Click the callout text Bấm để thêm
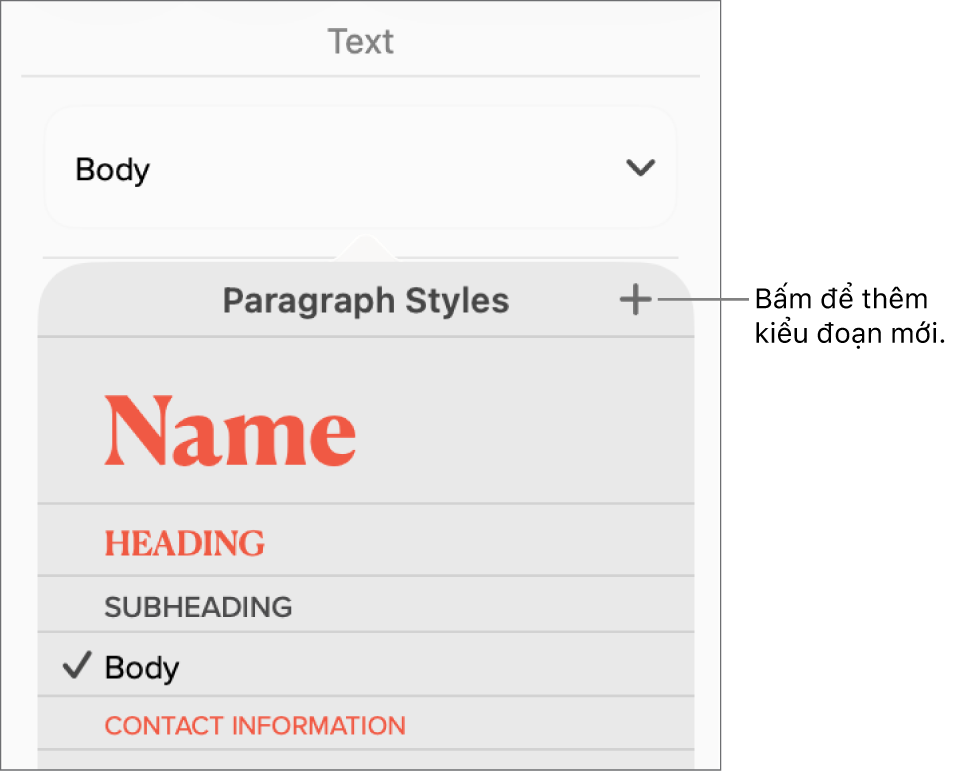This screenshot has height=772, width=956. point(841,299)
